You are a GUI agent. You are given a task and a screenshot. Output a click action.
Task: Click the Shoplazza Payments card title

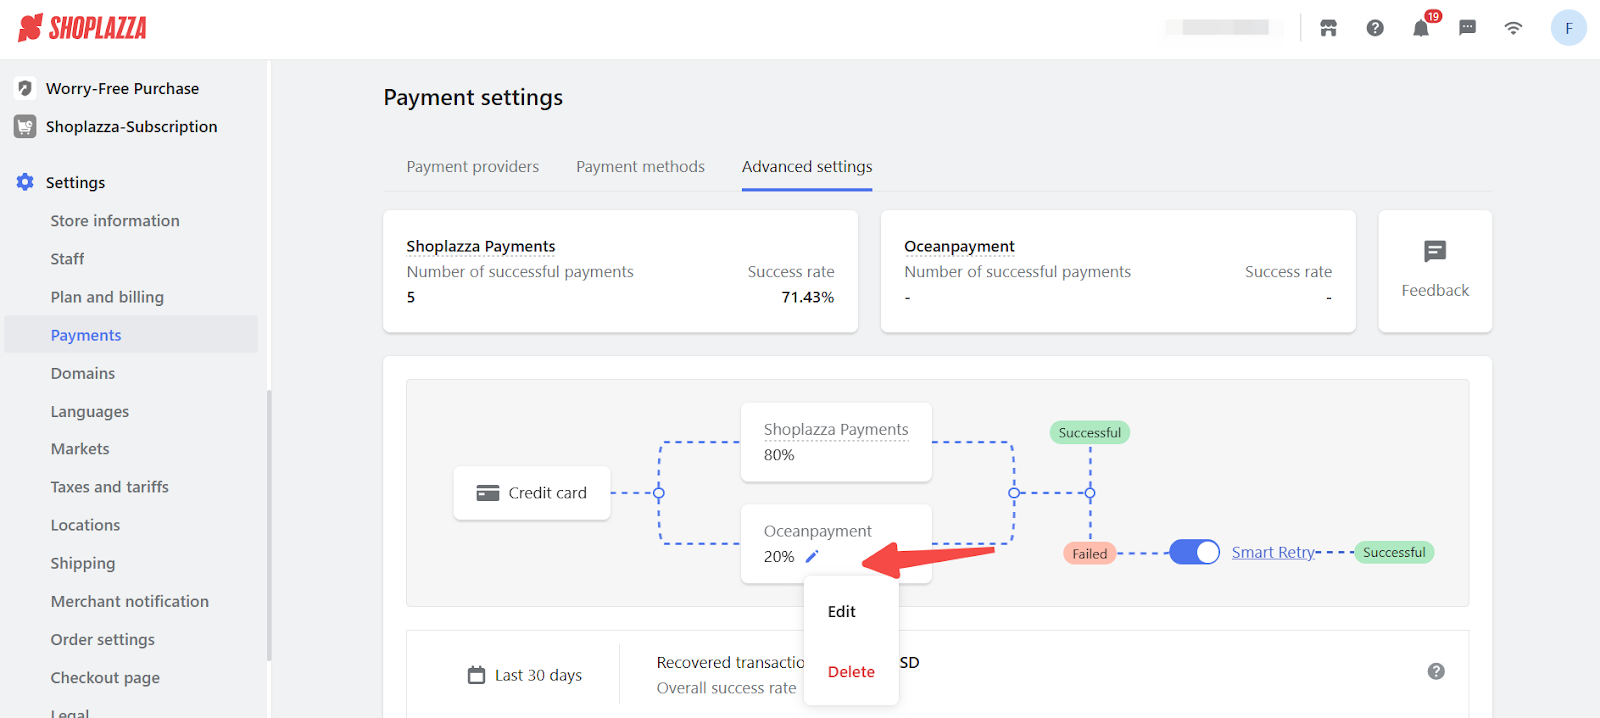[480, 246]
